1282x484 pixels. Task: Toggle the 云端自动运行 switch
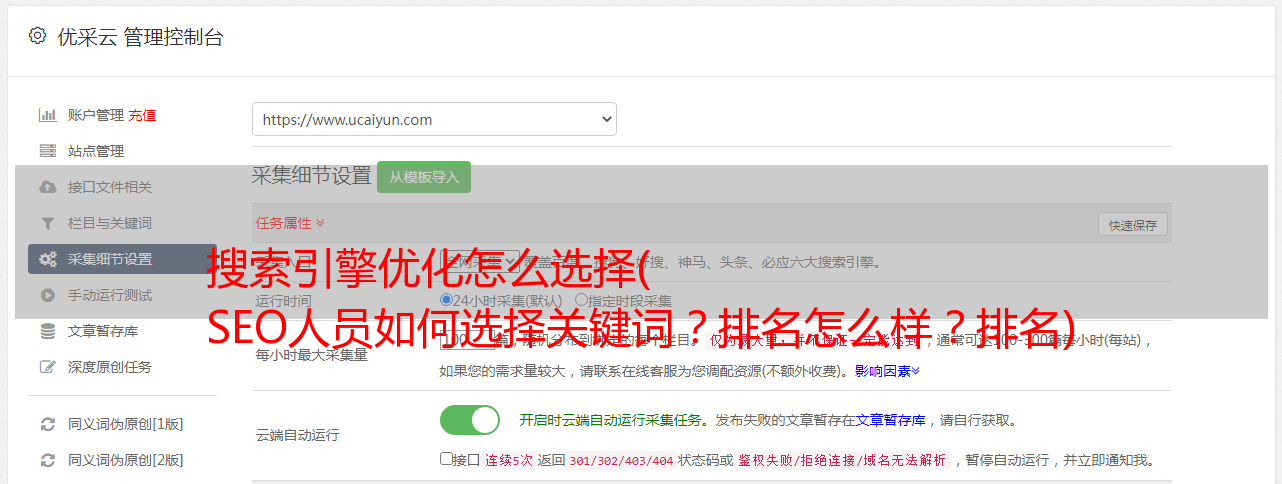pos(470,420)
